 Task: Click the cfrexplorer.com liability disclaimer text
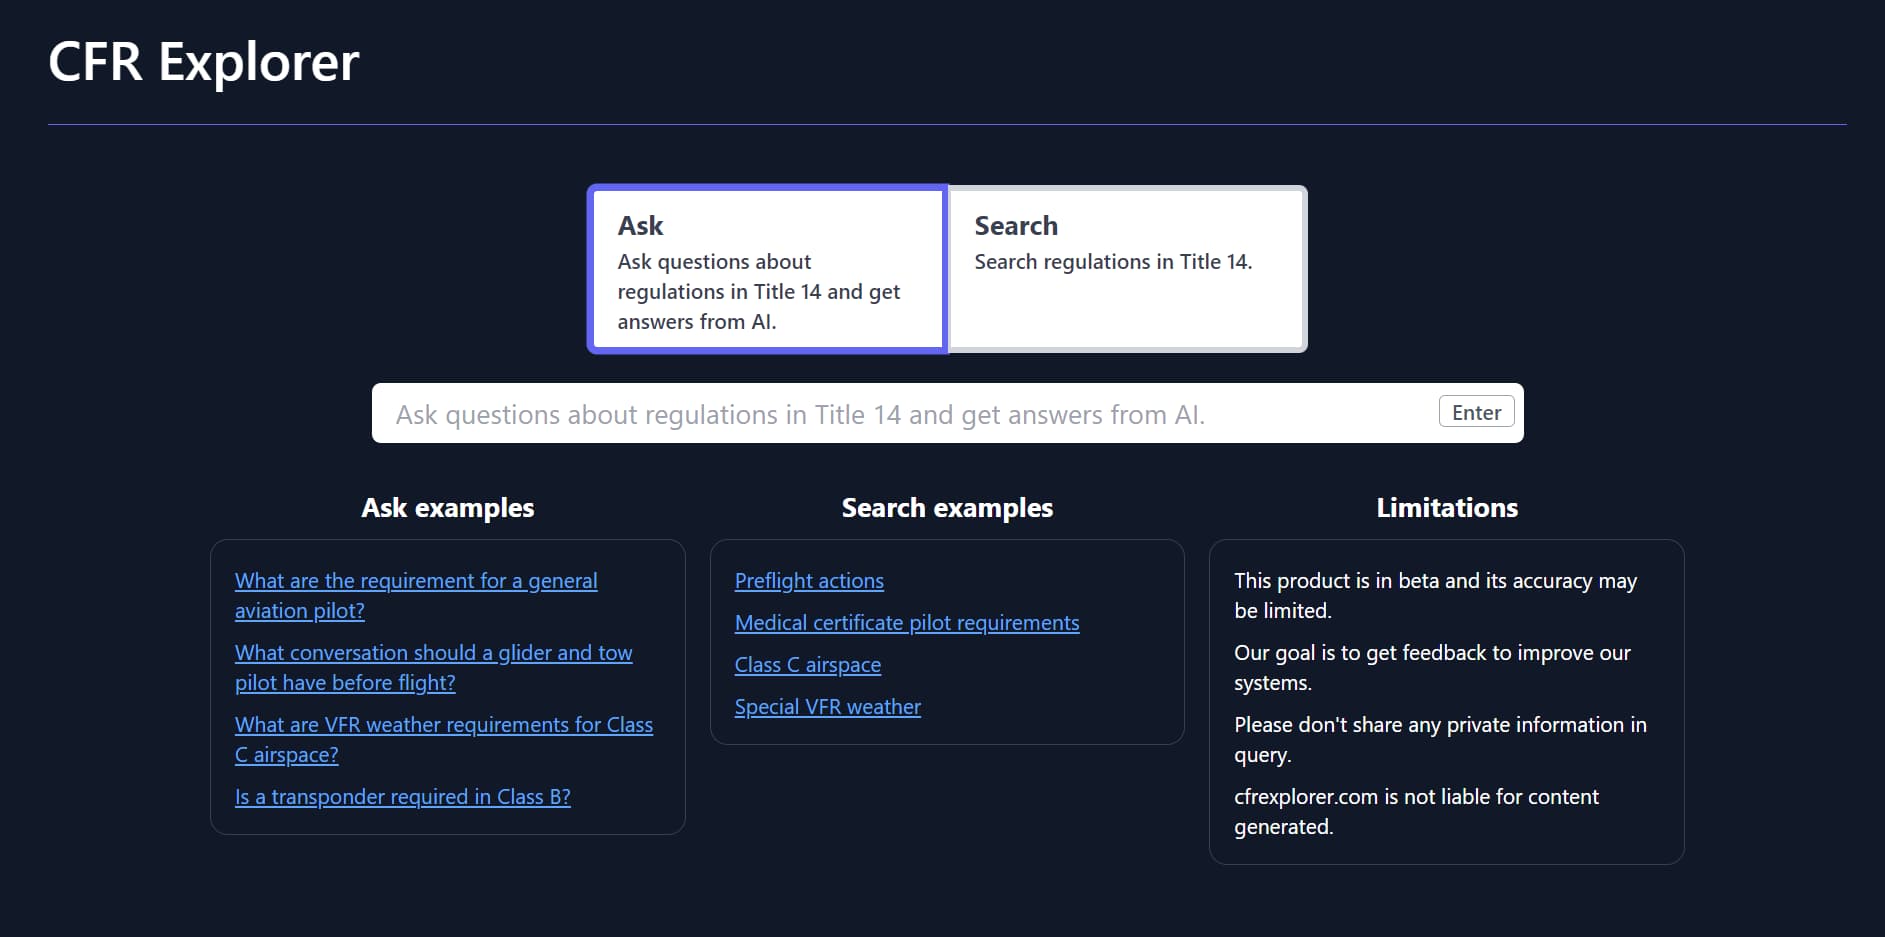point(1415,811)
